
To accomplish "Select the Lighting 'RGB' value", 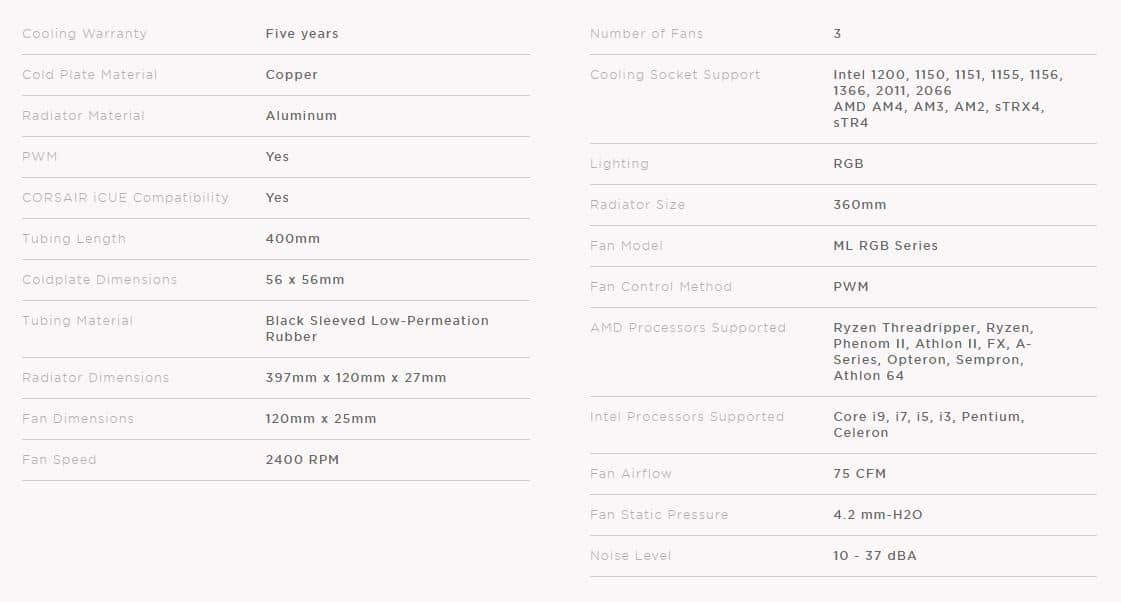I will (848, 163).
